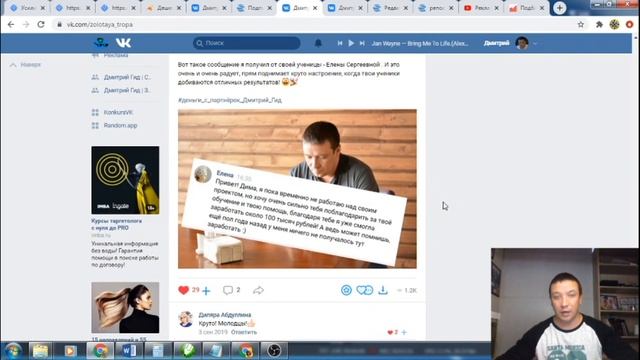
Task: Click the targetolog course ad image
Action: click(125, 180)
